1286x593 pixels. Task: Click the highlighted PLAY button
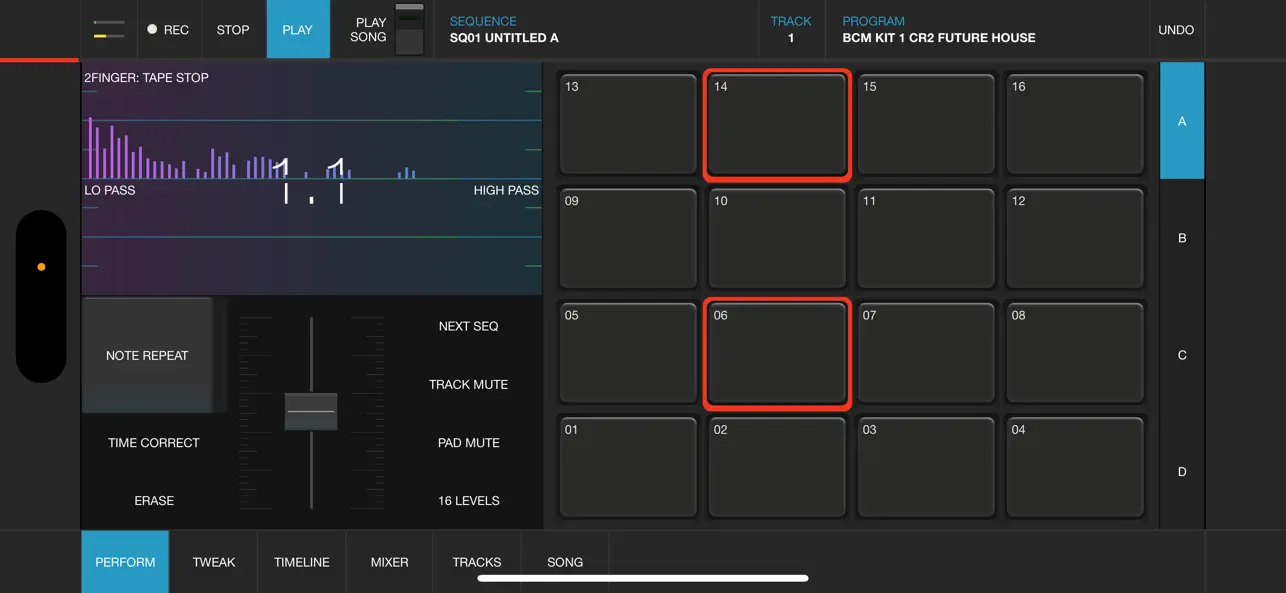click(298, 29)
